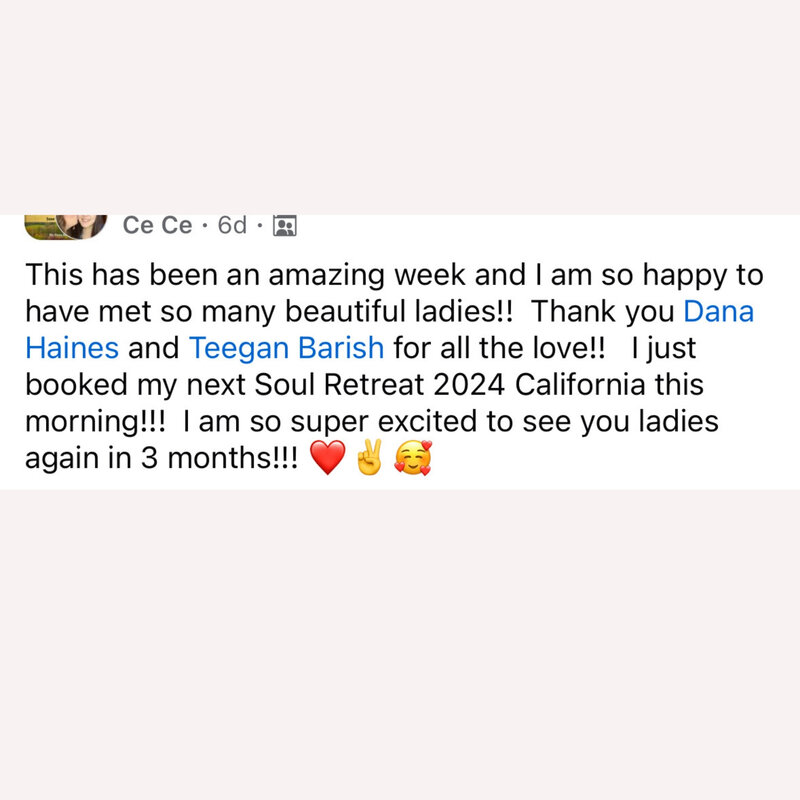Image resolution: width=800 pixels, height=800 pixels.
Task: Open the Ce Ce profile name
Action: click(157, 226)
